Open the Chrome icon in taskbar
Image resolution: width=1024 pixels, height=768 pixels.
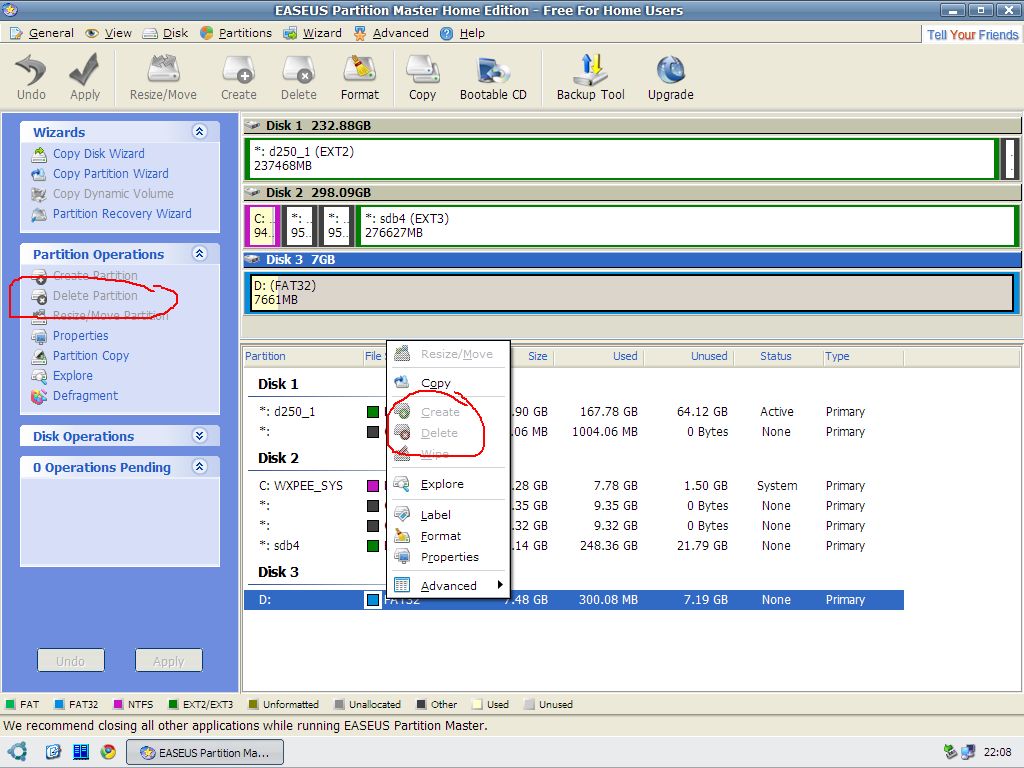(x=108, y=752)
